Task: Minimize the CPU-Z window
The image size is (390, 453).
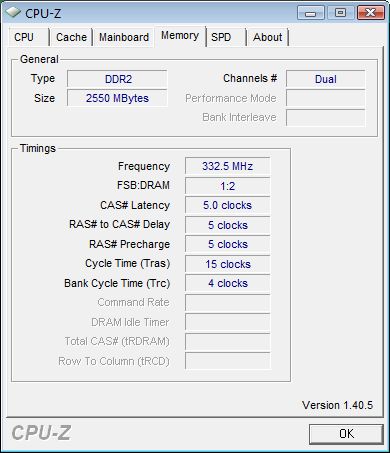Action: [310, 13]
